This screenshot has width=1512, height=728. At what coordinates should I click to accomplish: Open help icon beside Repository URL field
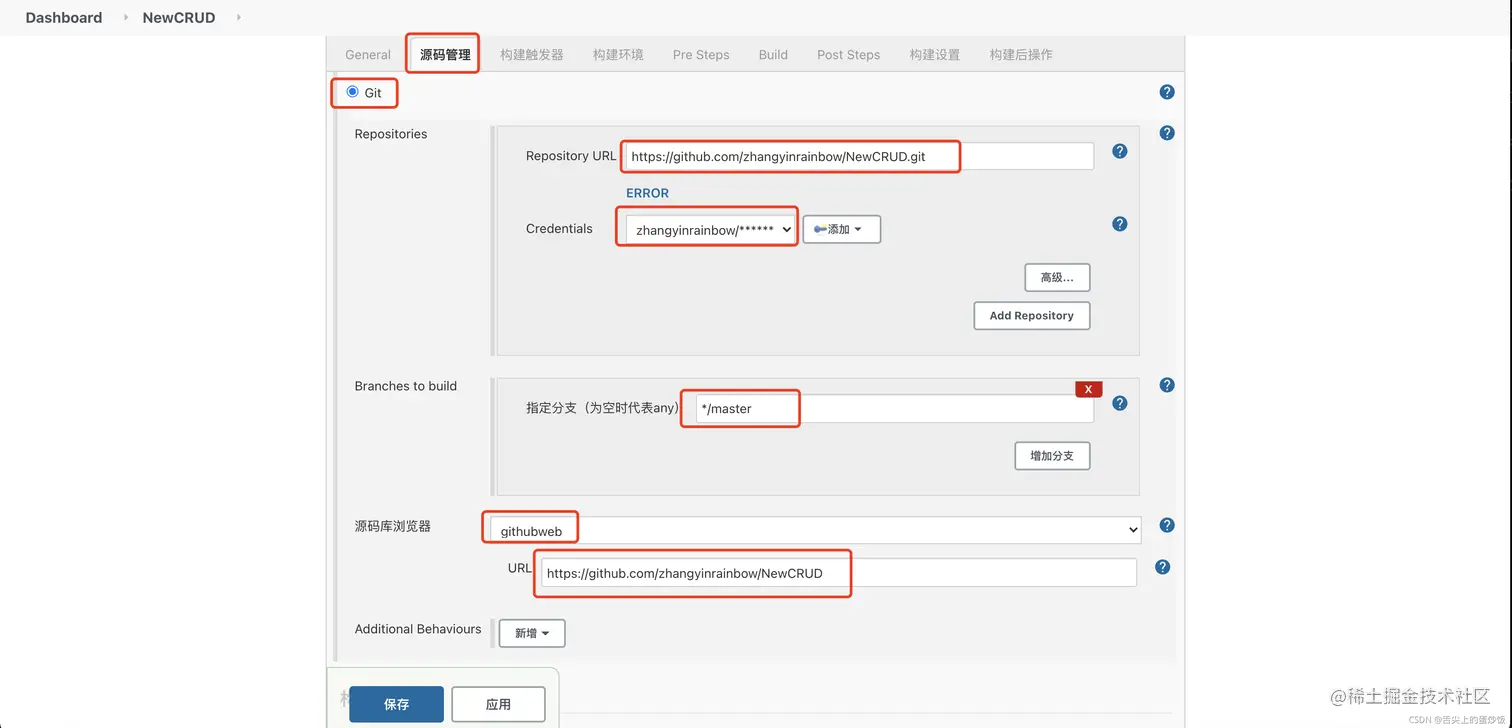1120,151
